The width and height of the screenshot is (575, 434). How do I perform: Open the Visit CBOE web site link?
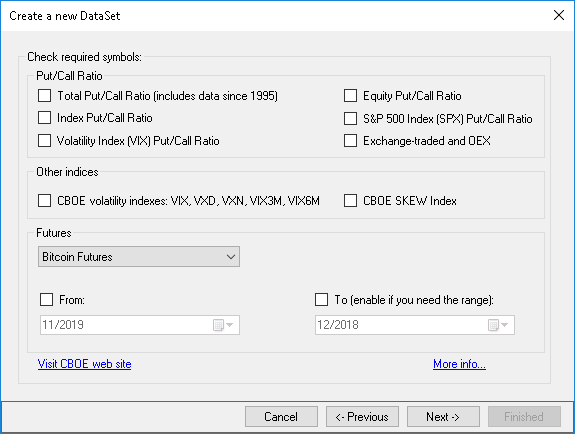pos(84,364)
